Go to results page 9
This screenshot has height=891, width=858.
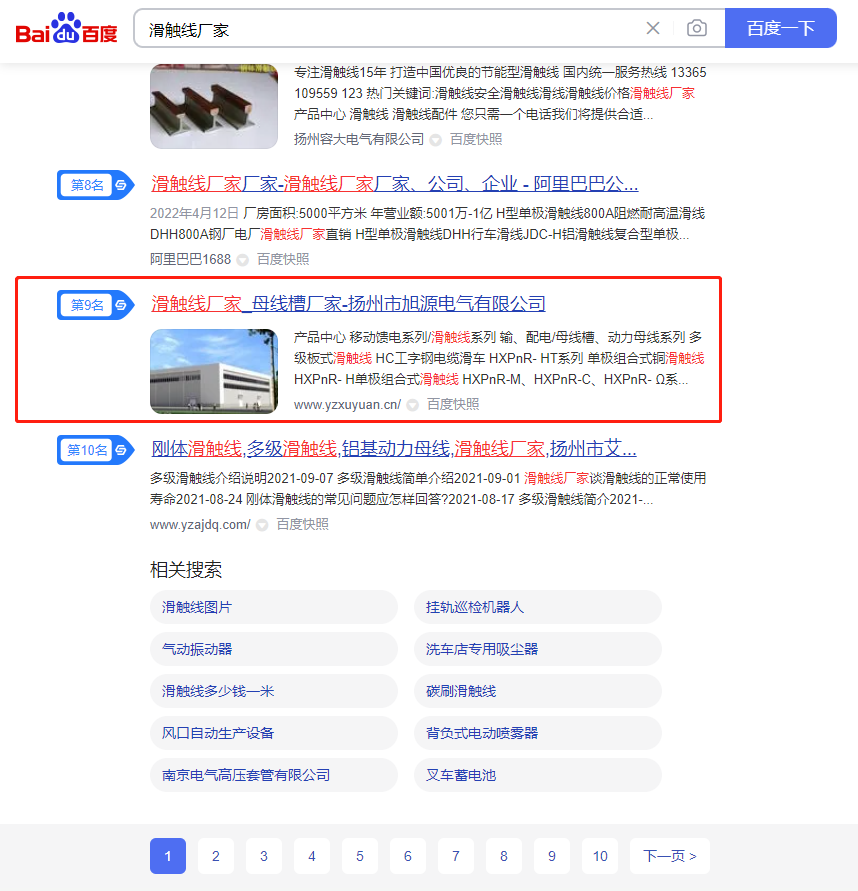[552, 856]
